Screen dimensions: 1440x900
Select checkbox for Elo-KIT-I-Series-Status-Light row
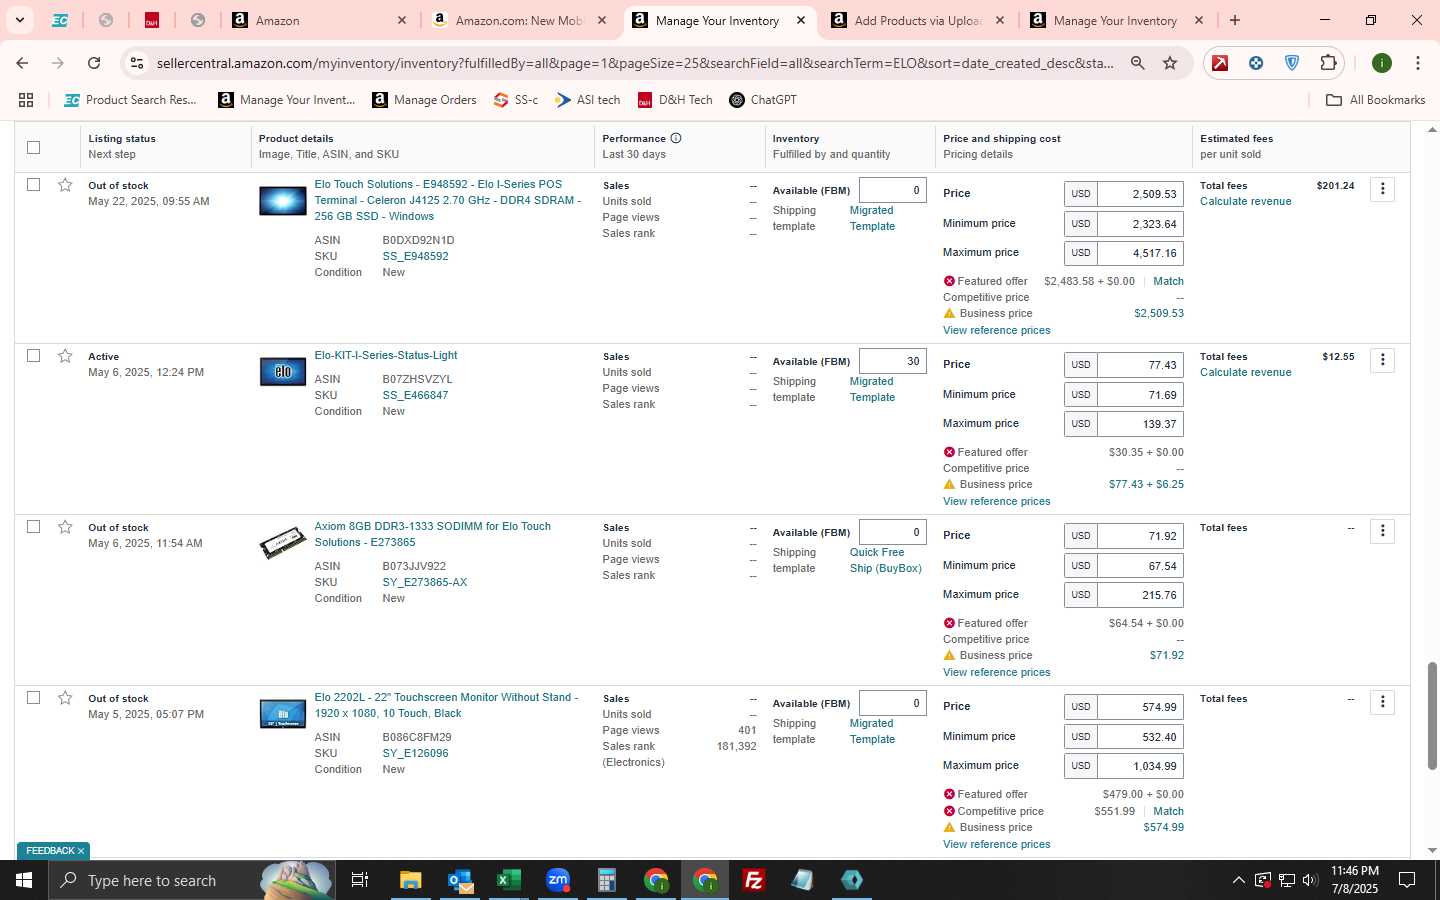pos(33,356)
